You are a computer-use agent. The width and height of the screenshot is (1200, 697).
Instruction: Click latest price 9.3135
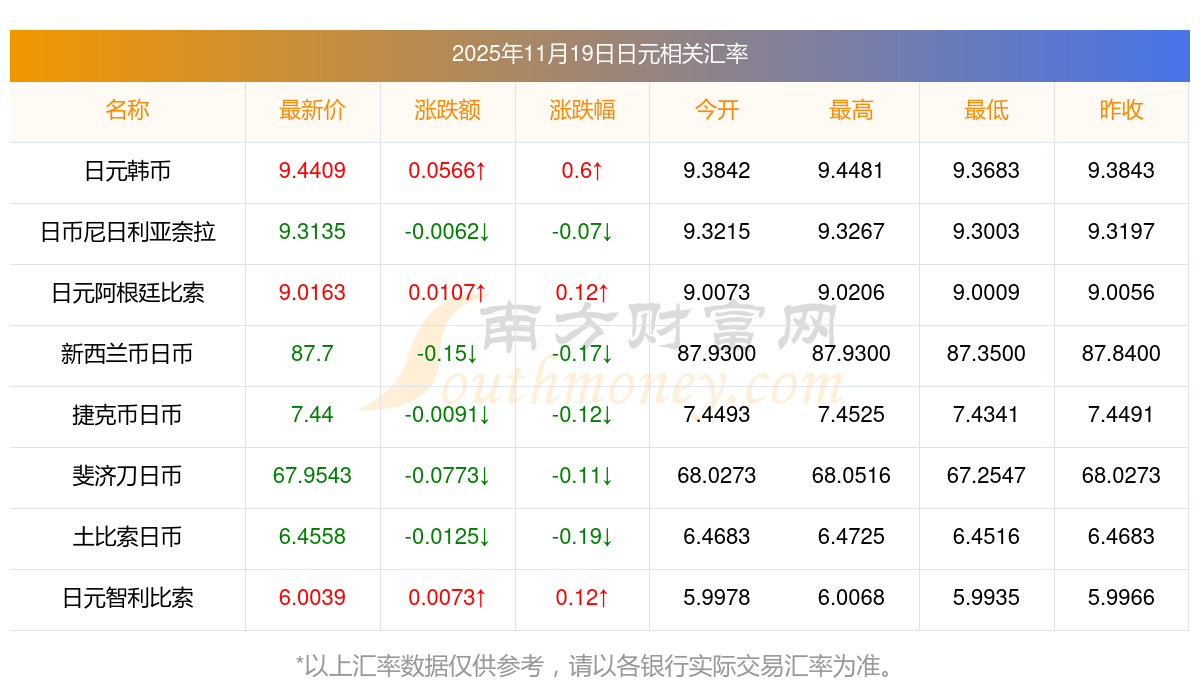click(312, 232)
